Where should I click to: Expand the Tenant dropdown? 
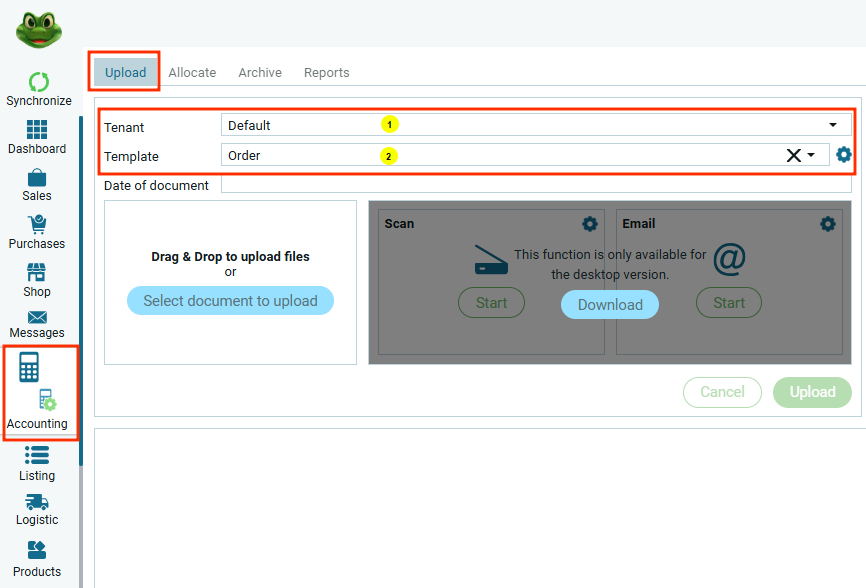[832, 125]
